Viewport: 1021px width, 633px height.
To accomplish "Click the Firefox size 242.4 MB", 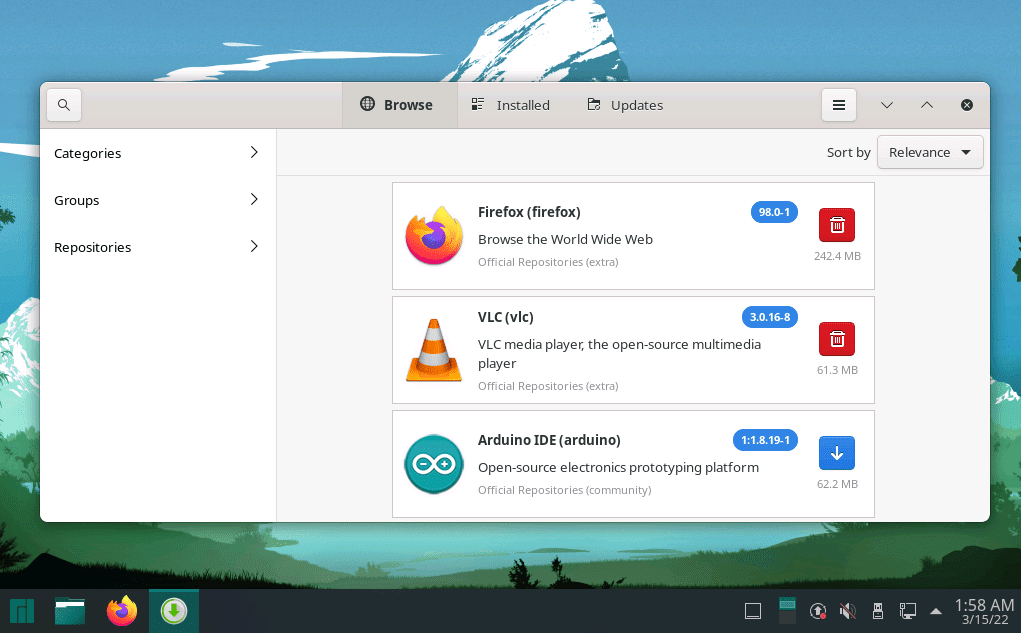I will coord(837,256).
